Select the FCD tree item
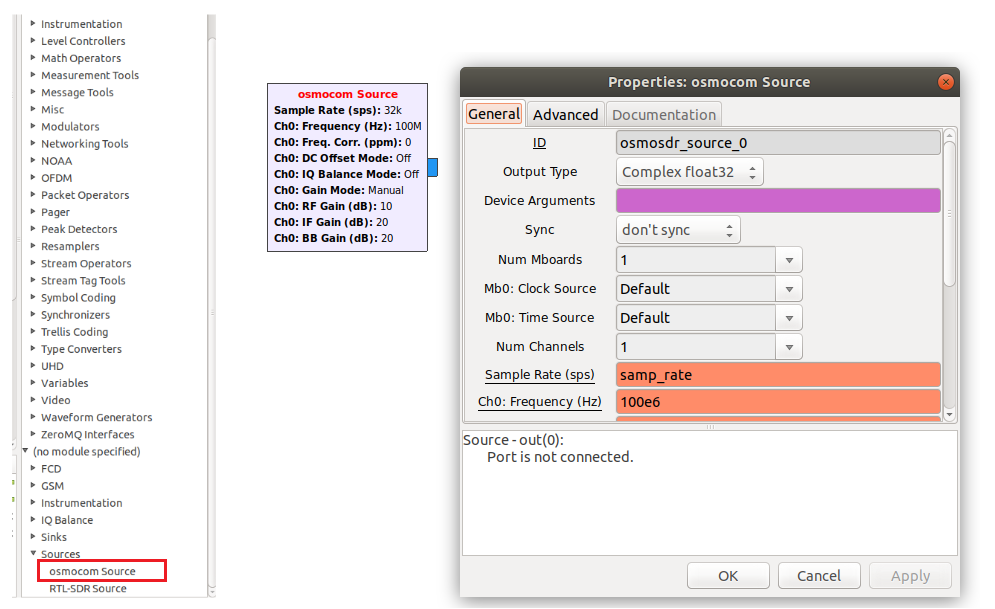 click(x=51, y=469)
